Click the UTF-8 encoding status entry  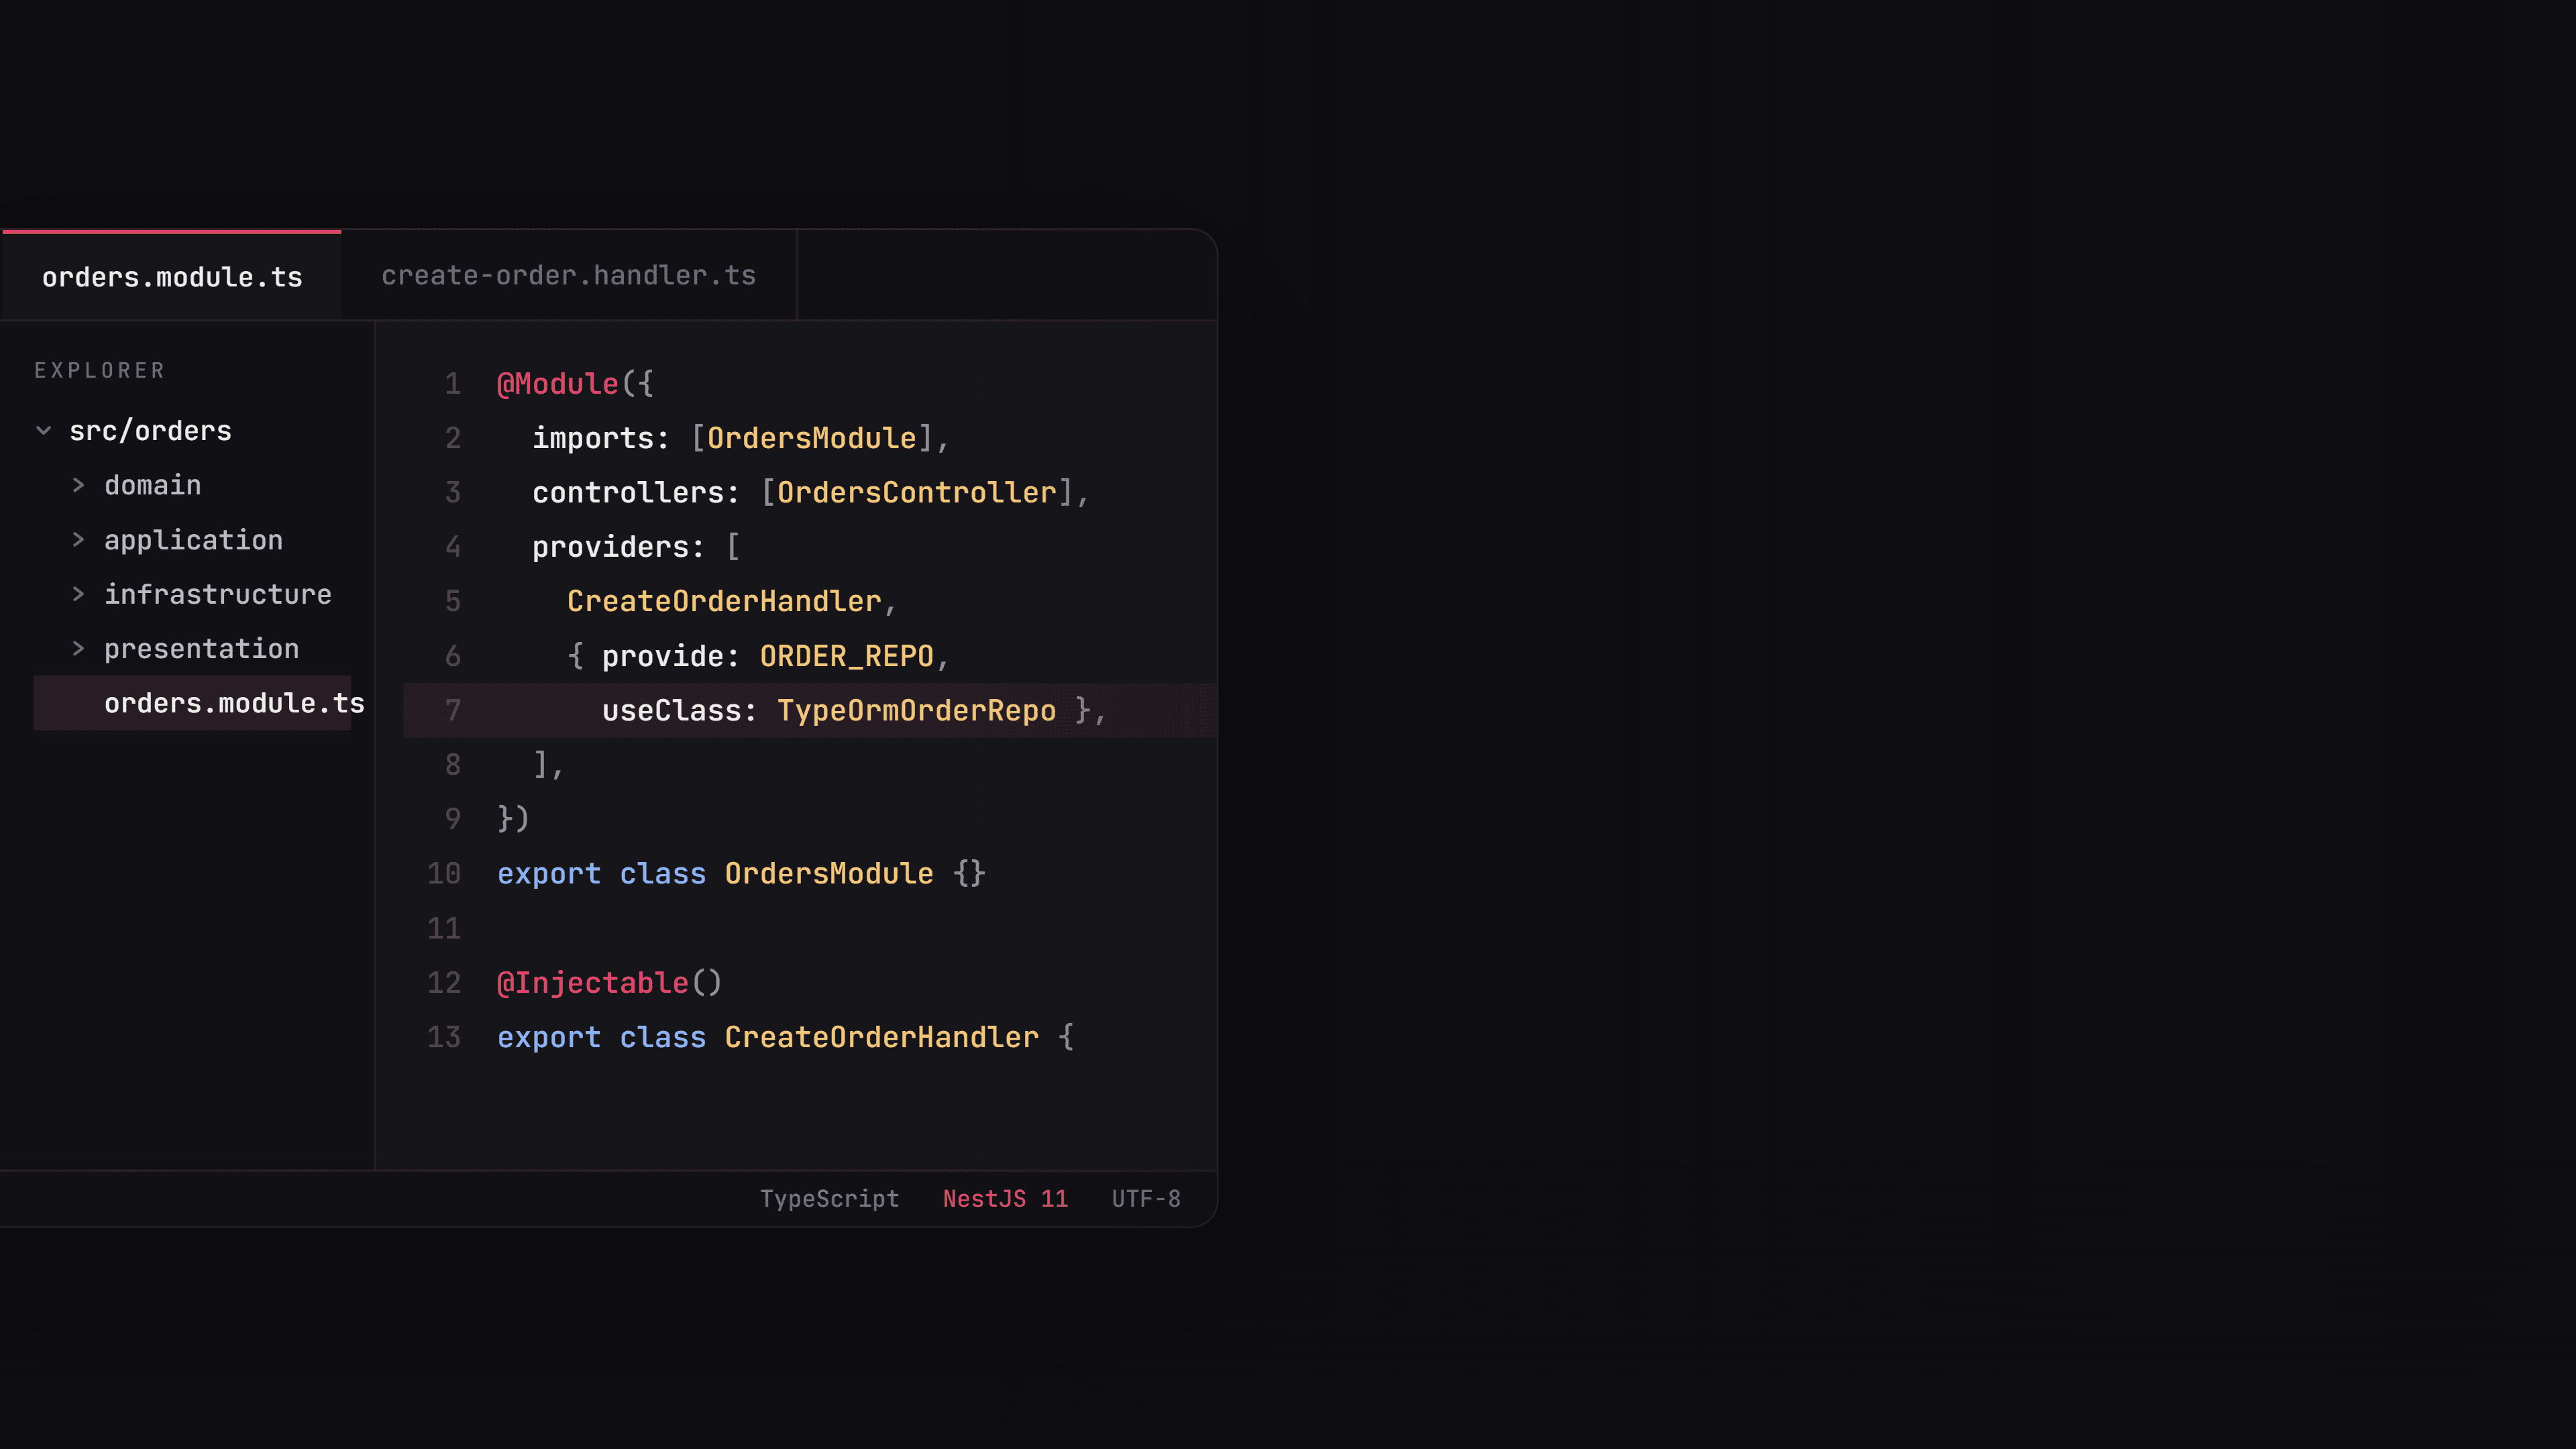pyautogui.click(x=1146, y=1198)
